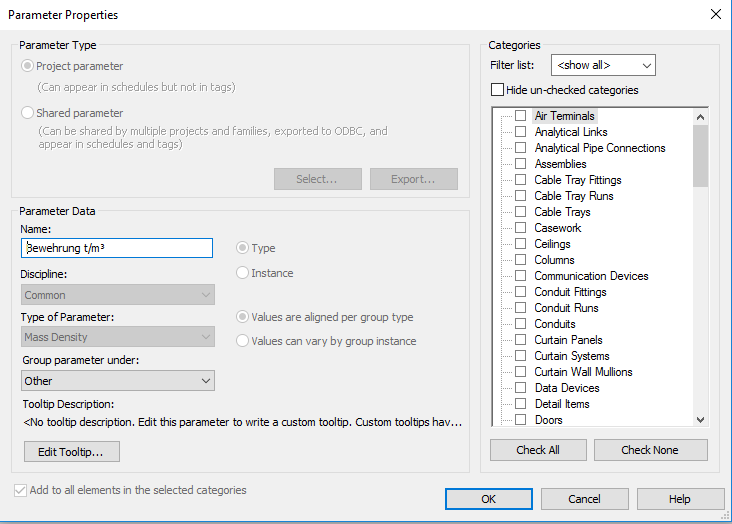
Task: Click the parameter Name input field
Action: [x=117, y=248]
